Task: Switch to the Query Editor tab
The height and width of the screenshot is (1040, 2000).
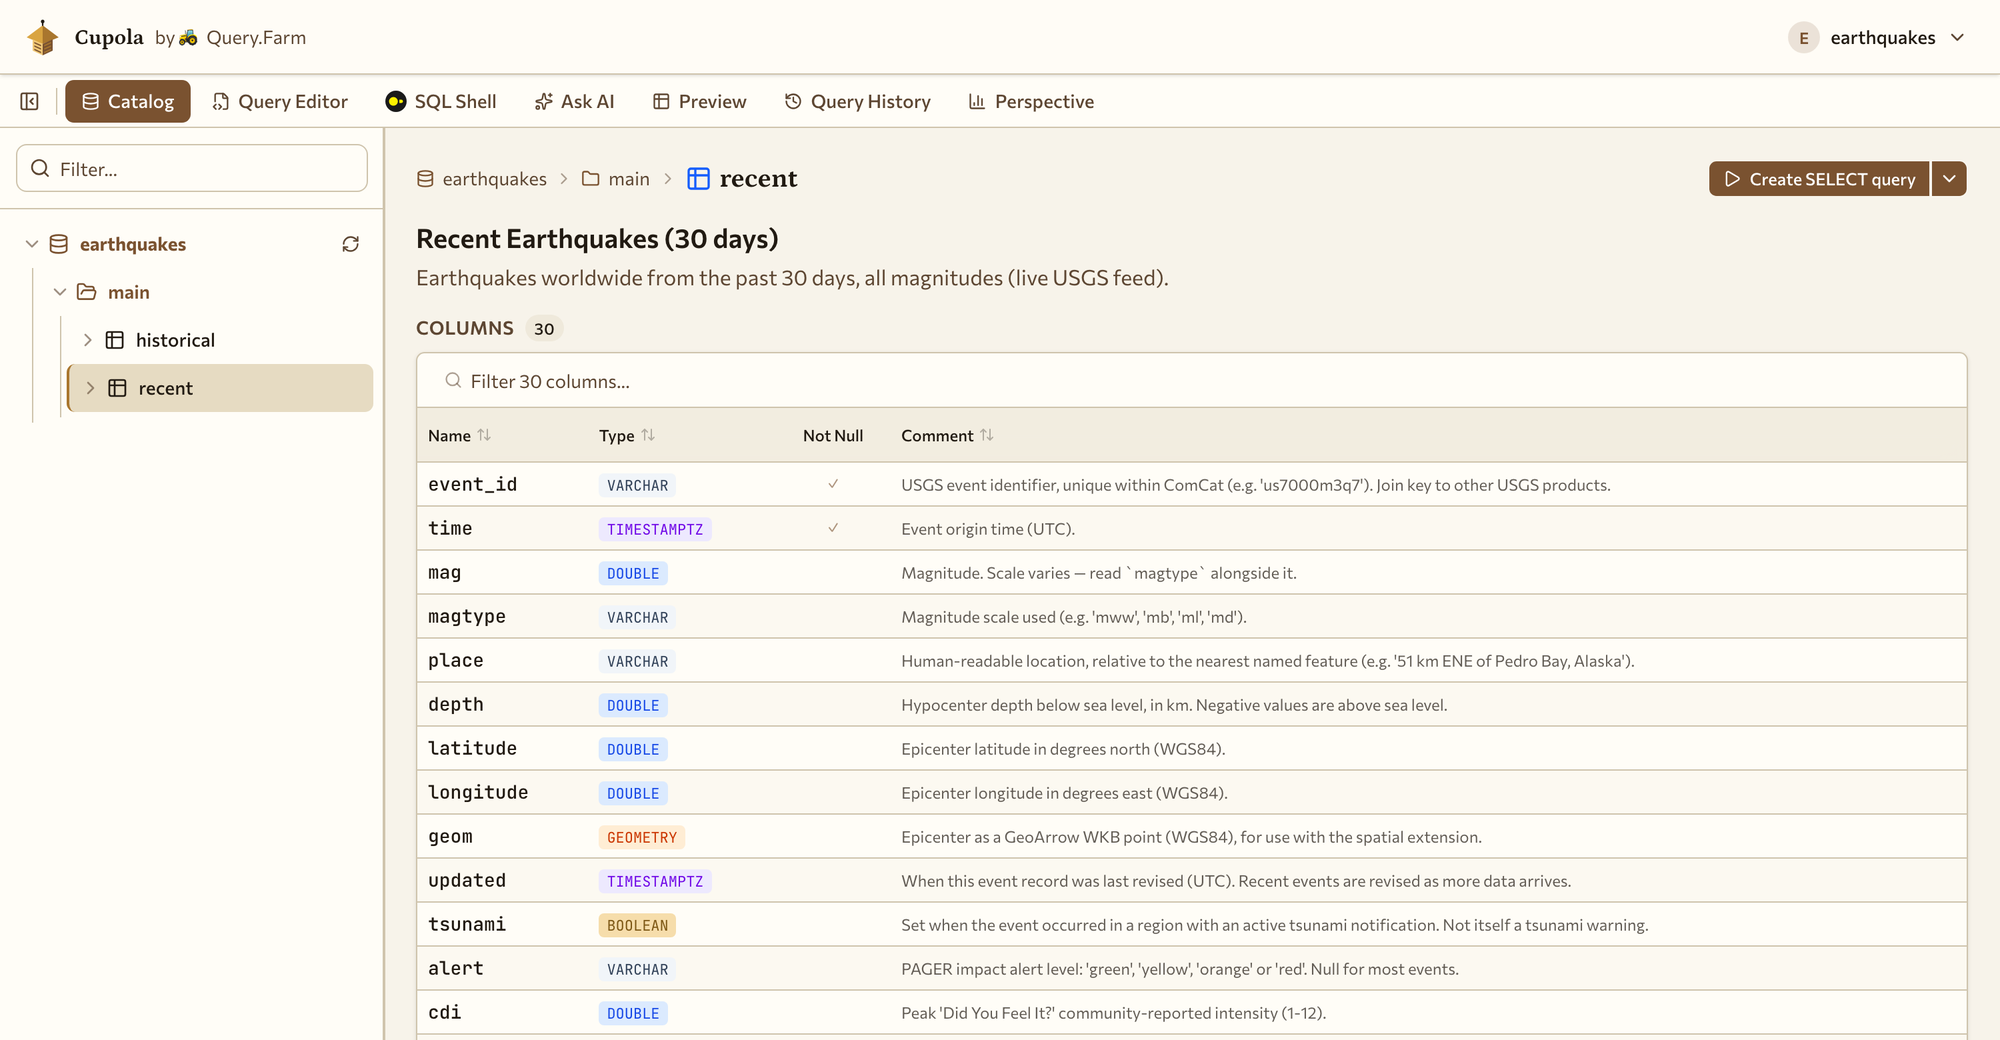Action: click(x=280, y=101)
